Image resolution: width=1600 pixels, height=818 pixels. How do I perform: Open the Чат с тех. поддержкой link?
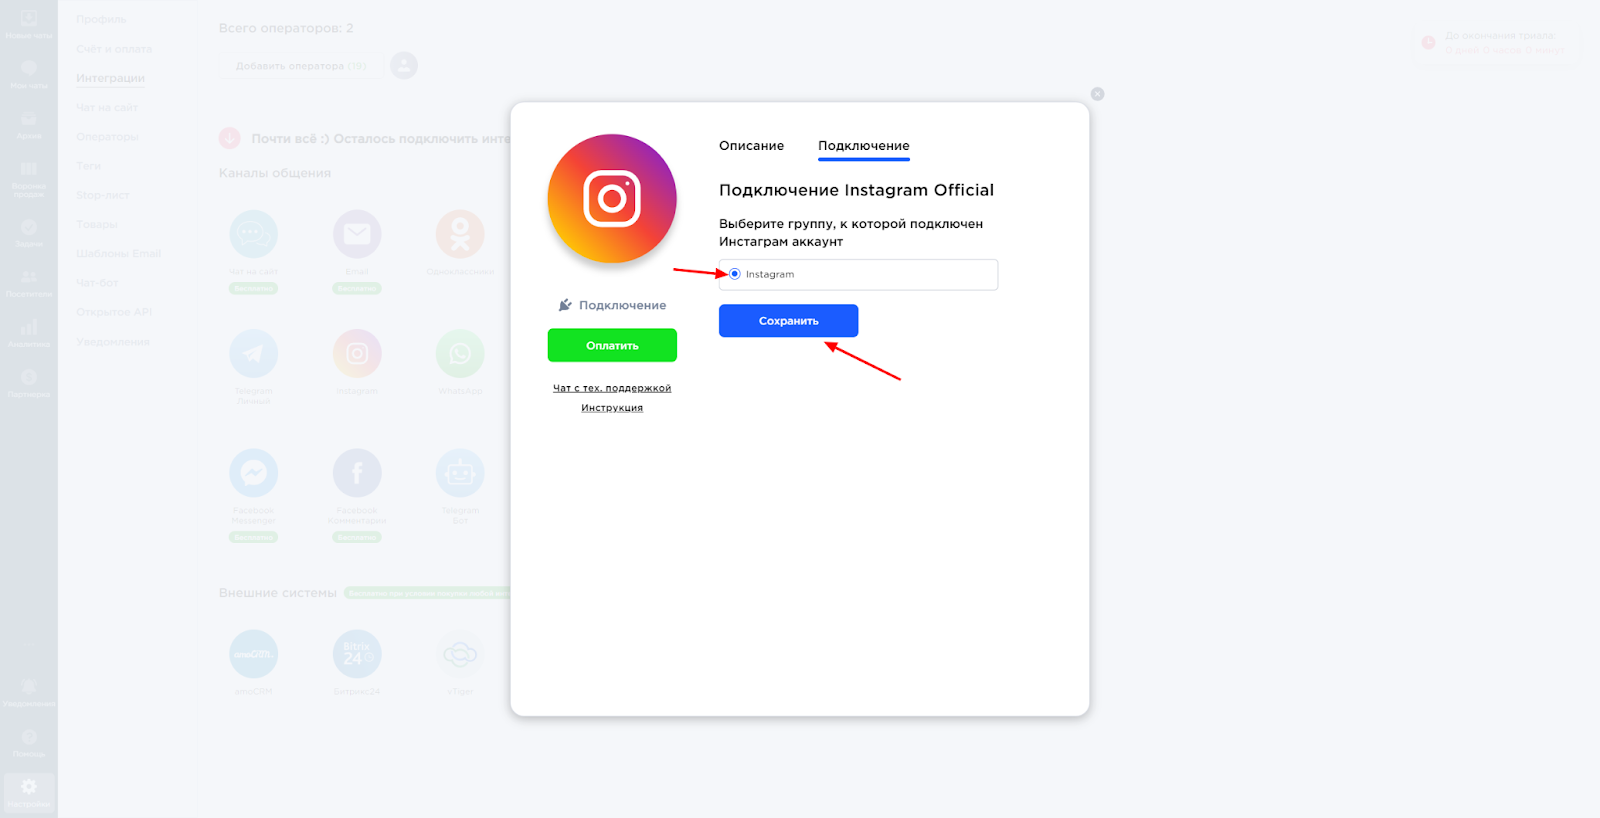click(612, 388)
